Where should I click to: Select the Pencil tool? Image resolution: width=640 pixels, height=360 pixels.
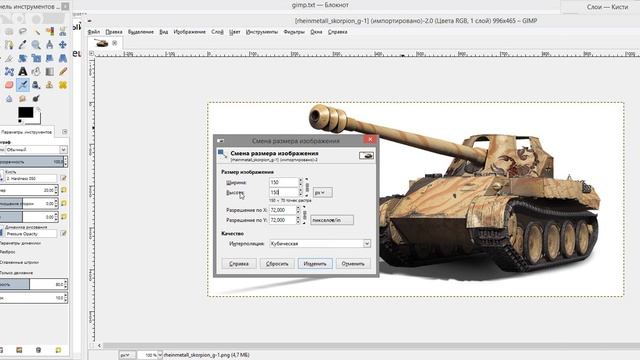(62, 71)
